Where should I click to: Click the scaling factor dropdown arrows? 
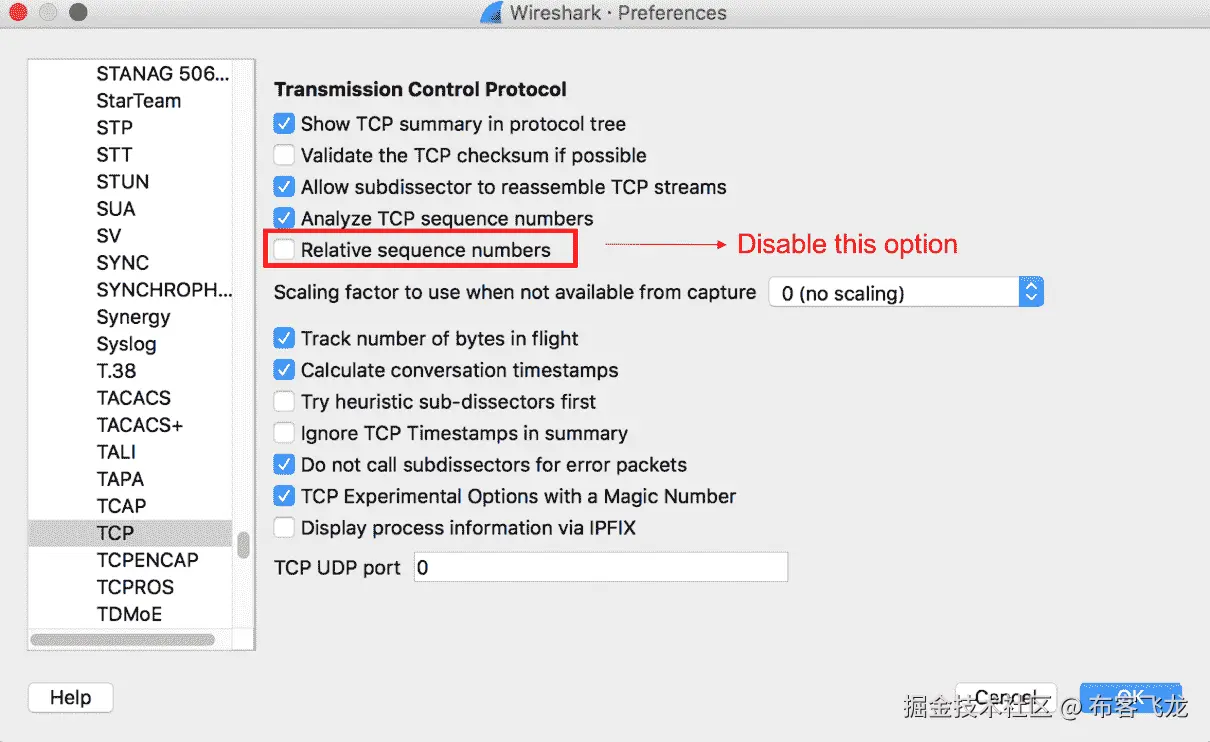tap(1031, 293)
